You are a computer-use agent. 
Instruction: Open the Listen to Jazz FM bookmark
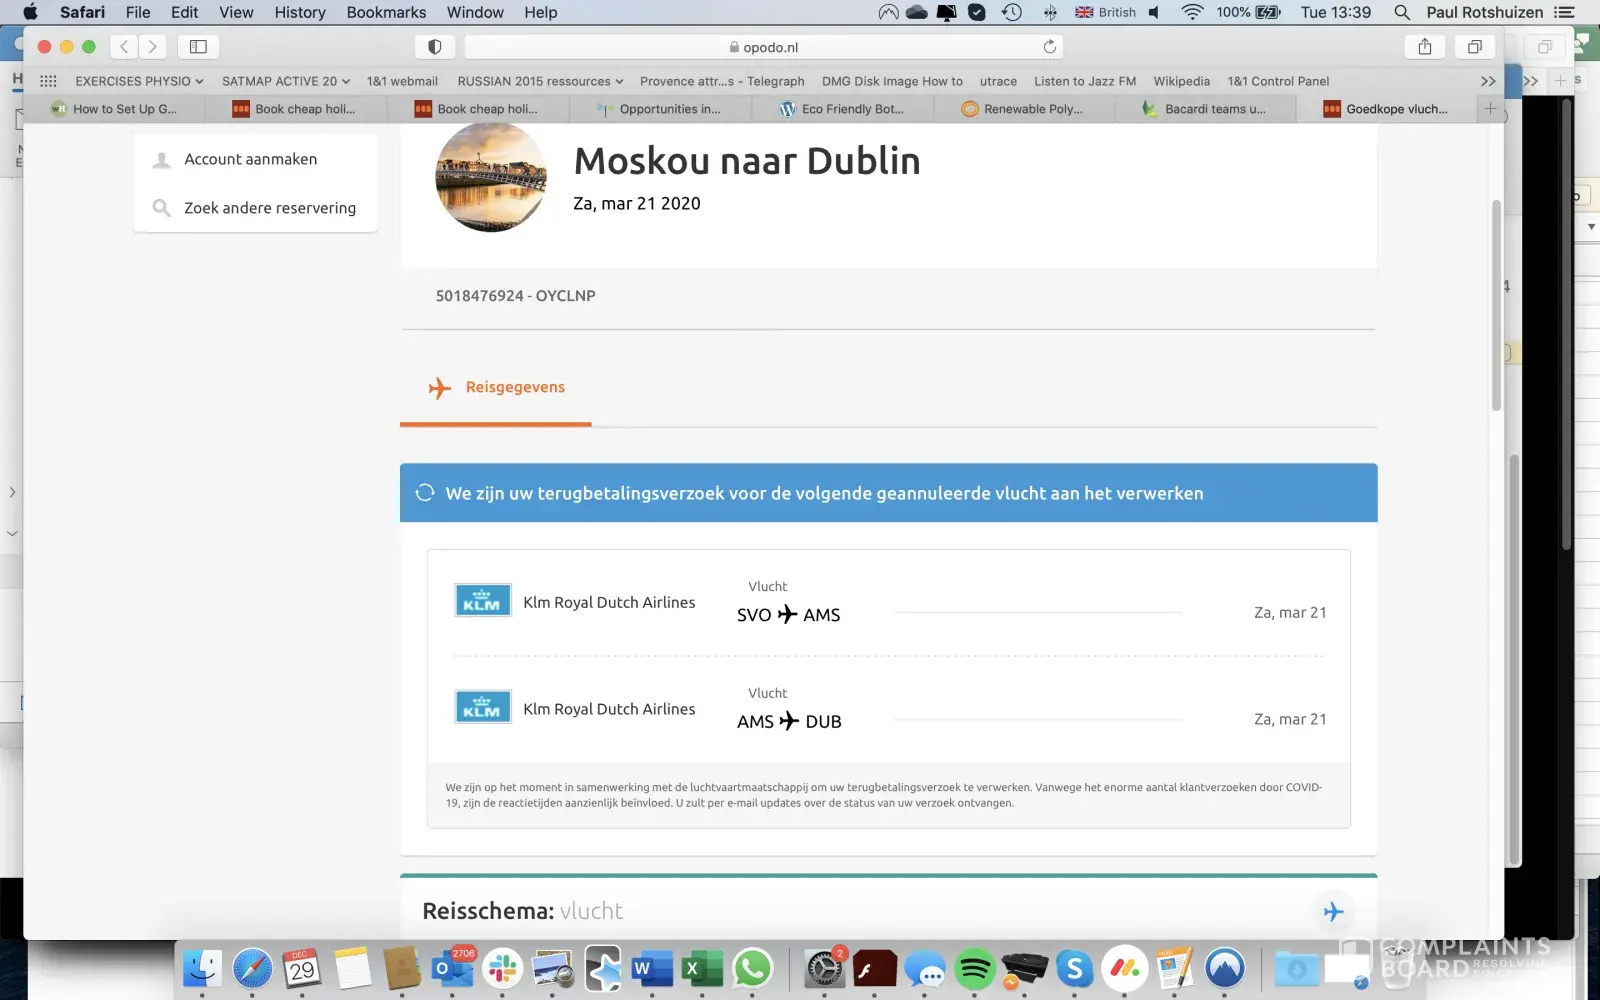point(1085,81)
